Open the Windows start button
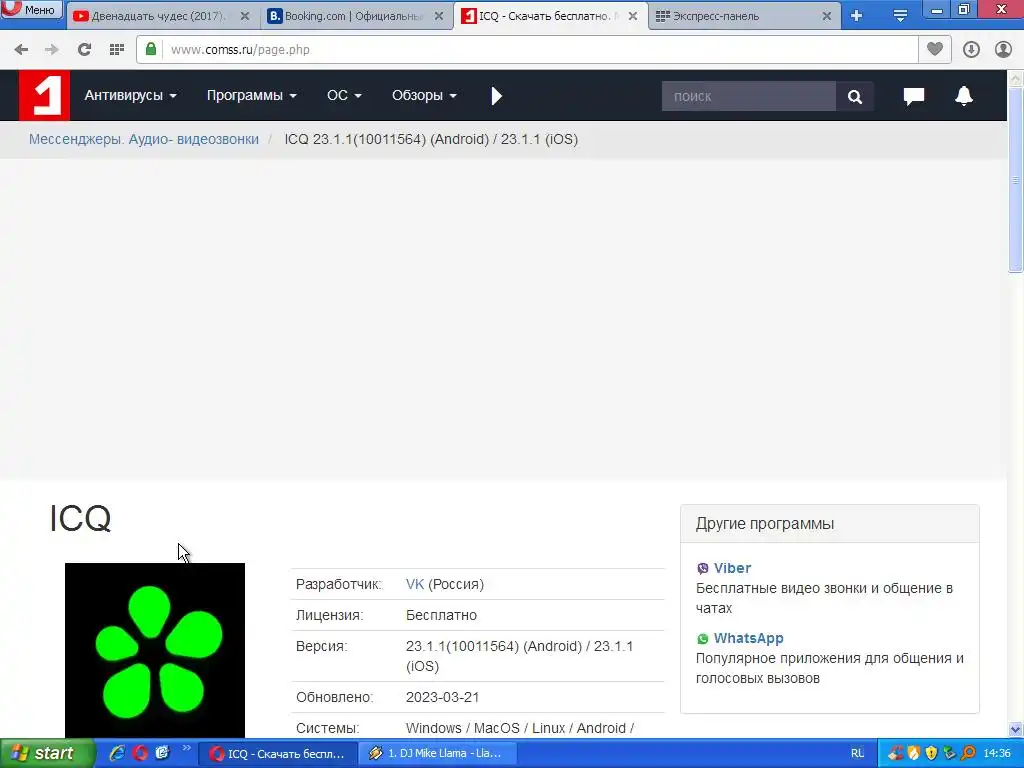 click(x=47, y=754)
